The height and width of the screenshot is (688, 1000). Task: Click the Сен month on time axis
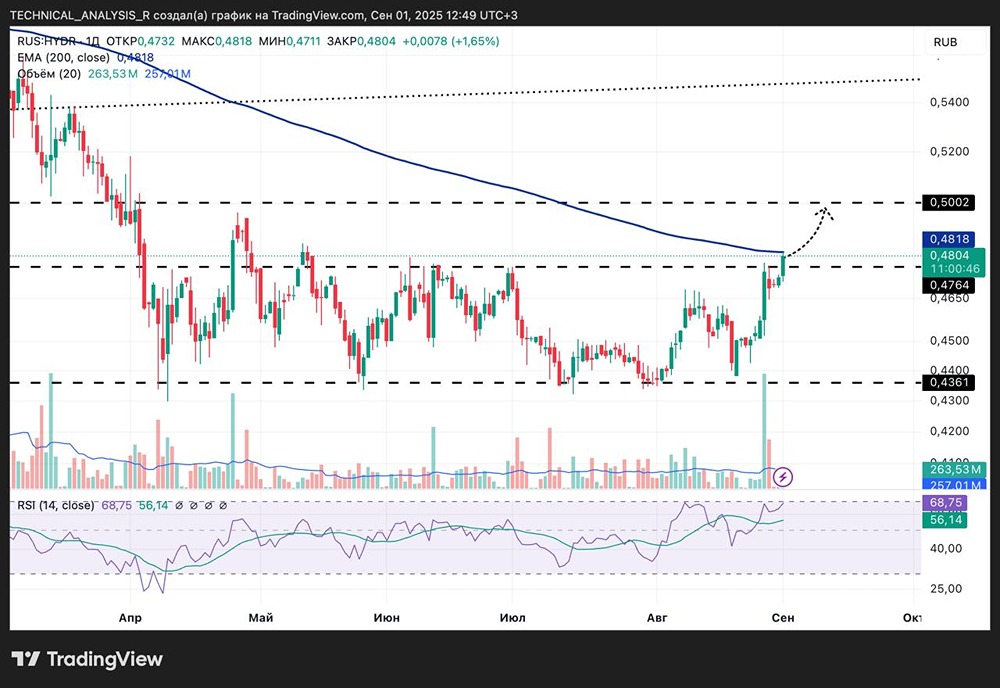click(x=783, y=617)
